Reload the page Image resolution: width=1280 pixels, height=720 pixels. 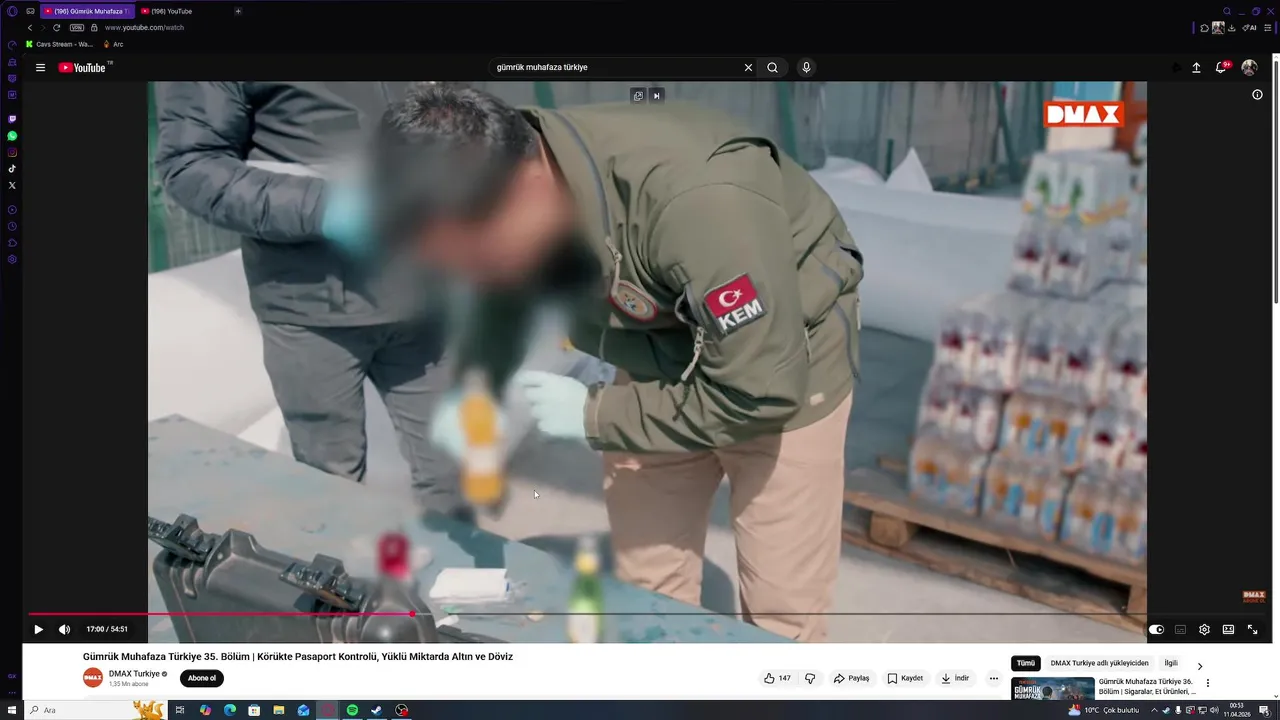(x=56, y=28)
